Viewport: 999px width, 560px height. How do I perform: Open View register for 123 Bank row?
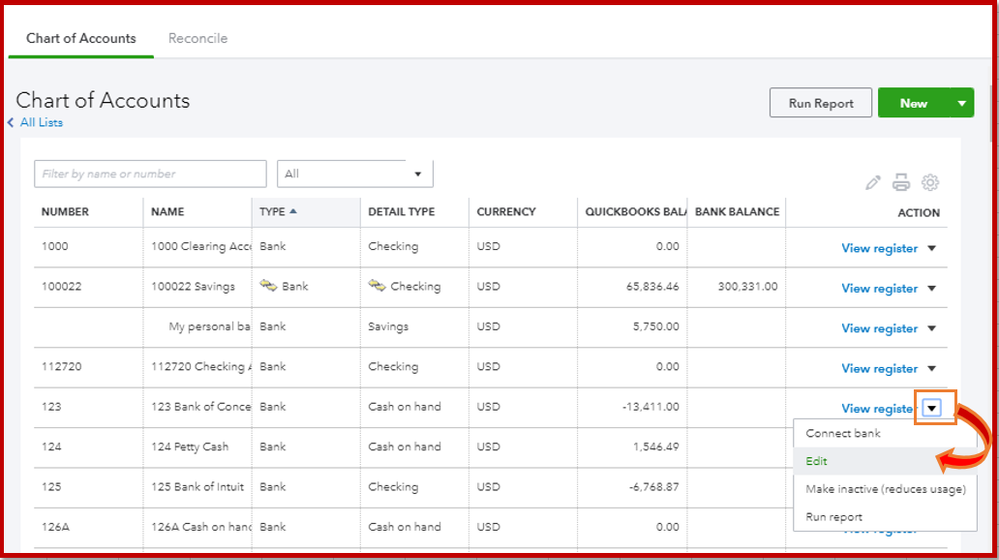coord(878,409)
